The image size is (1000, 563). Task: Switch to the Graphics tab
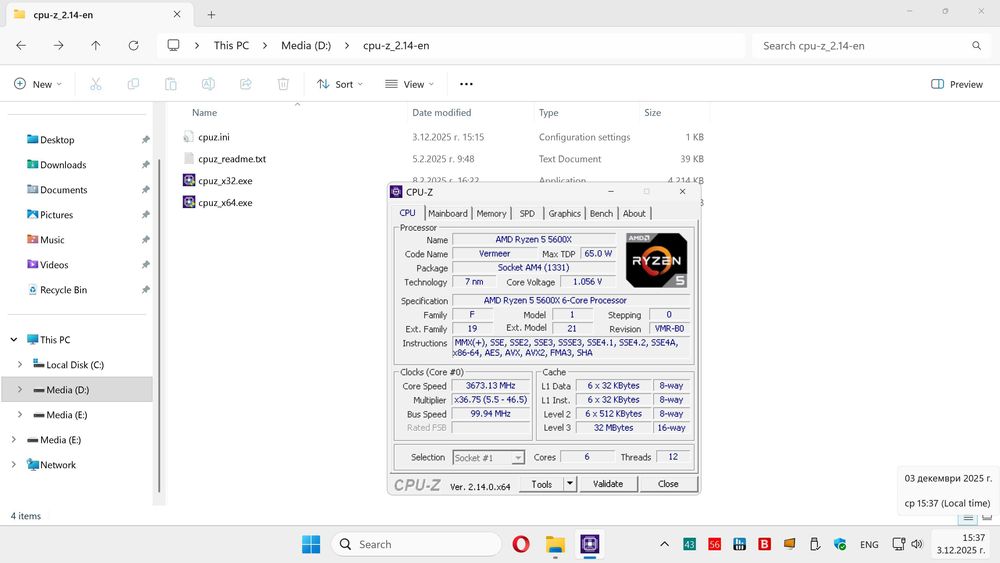(564, 214)
